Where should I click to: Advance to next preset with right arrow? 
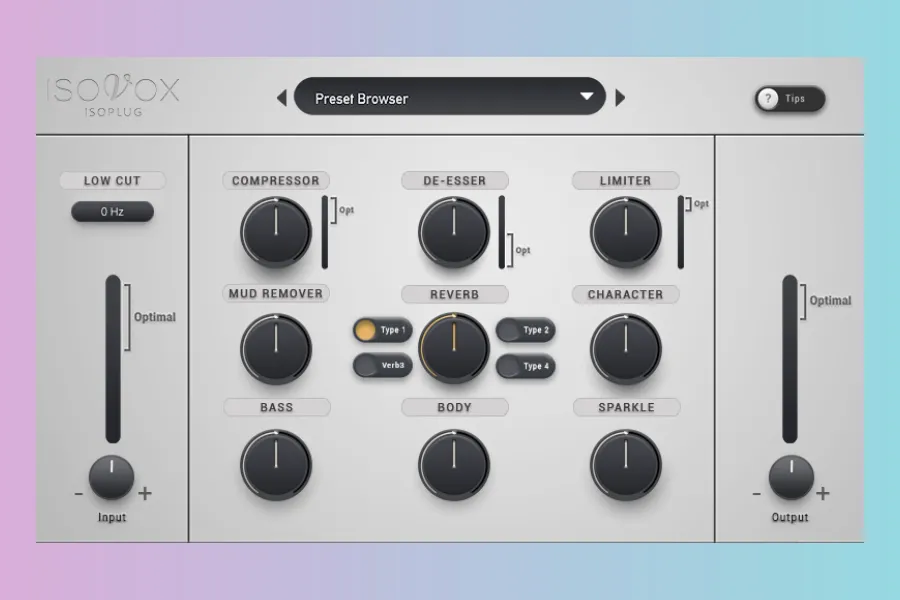click(620, 98)
